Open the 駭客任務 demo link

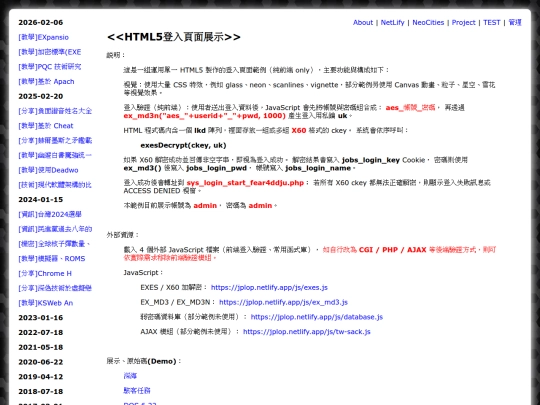pos(137,391)
